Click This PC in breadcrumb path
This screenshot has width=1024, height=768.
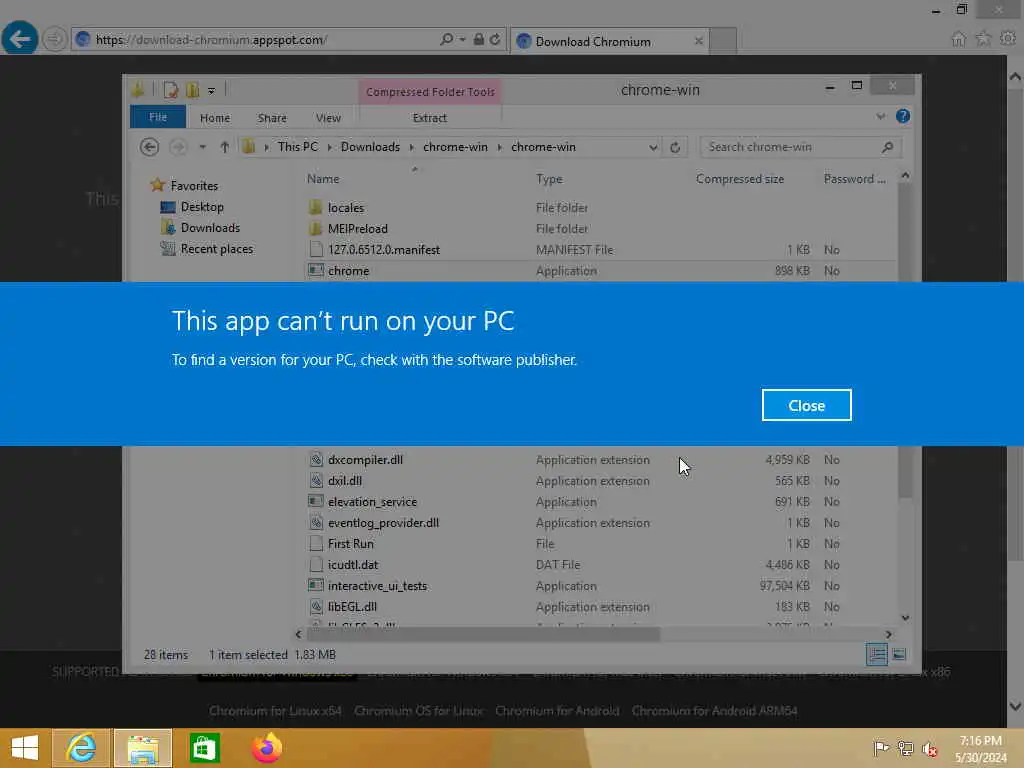[298, 147]
